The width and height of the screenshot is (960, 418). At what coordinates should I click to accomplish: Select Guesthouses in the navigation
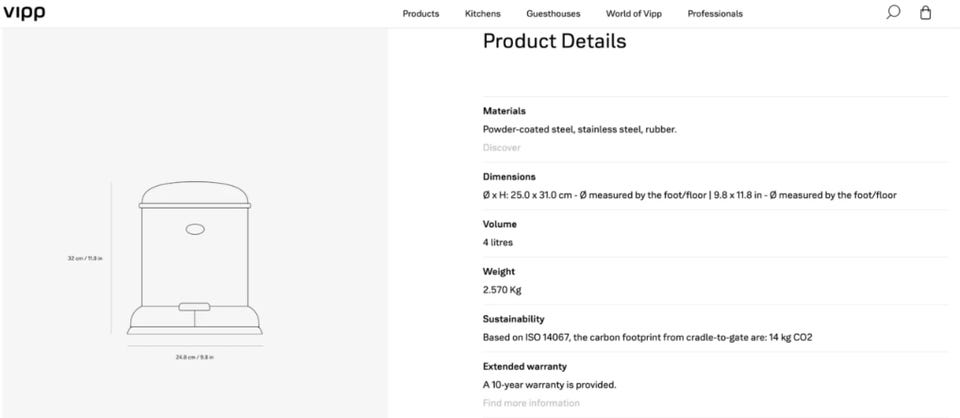pos(553,14)
